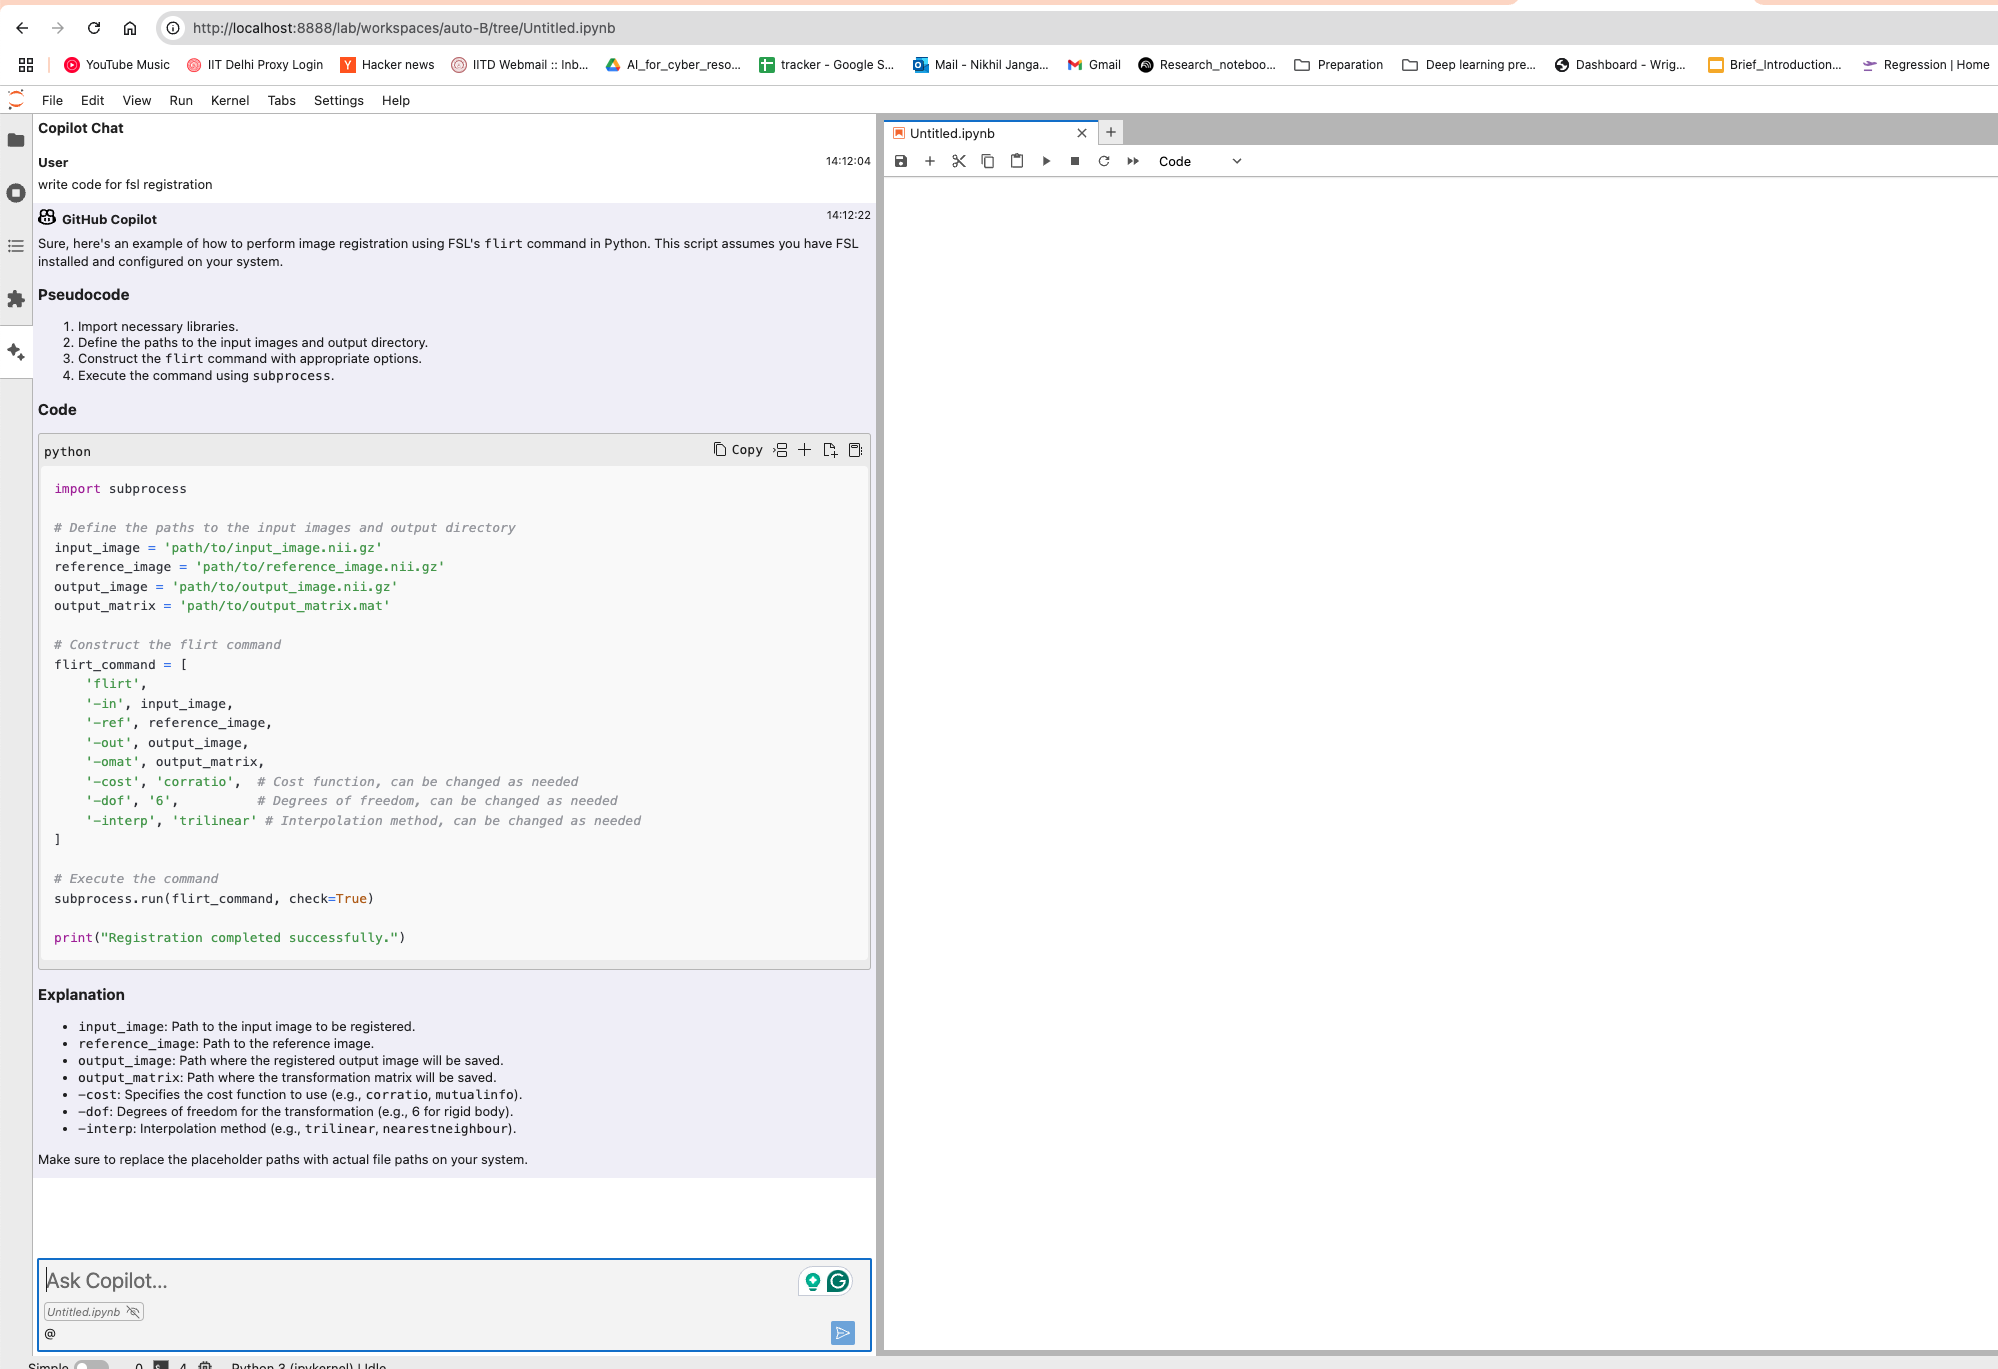
Task: Click the new file icon in code block toolbar
Action: pyautogui.click(x=829, y=450)
